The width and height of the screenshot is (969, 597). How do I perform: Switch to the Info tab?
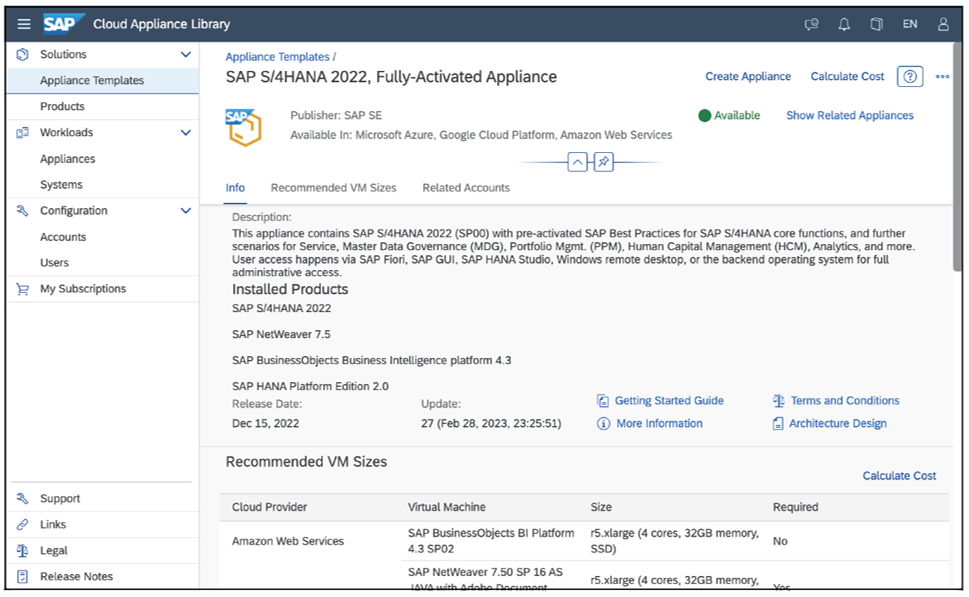pyautogui.click(x=235, y=188)
